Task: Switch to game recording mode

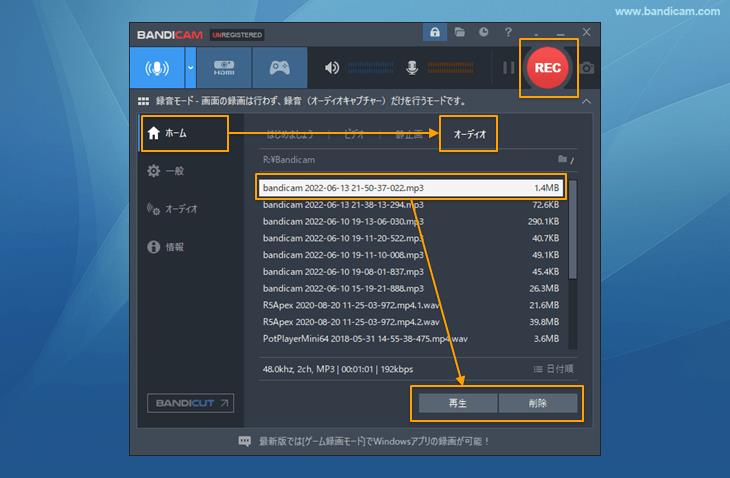Action: coord(279,68)
